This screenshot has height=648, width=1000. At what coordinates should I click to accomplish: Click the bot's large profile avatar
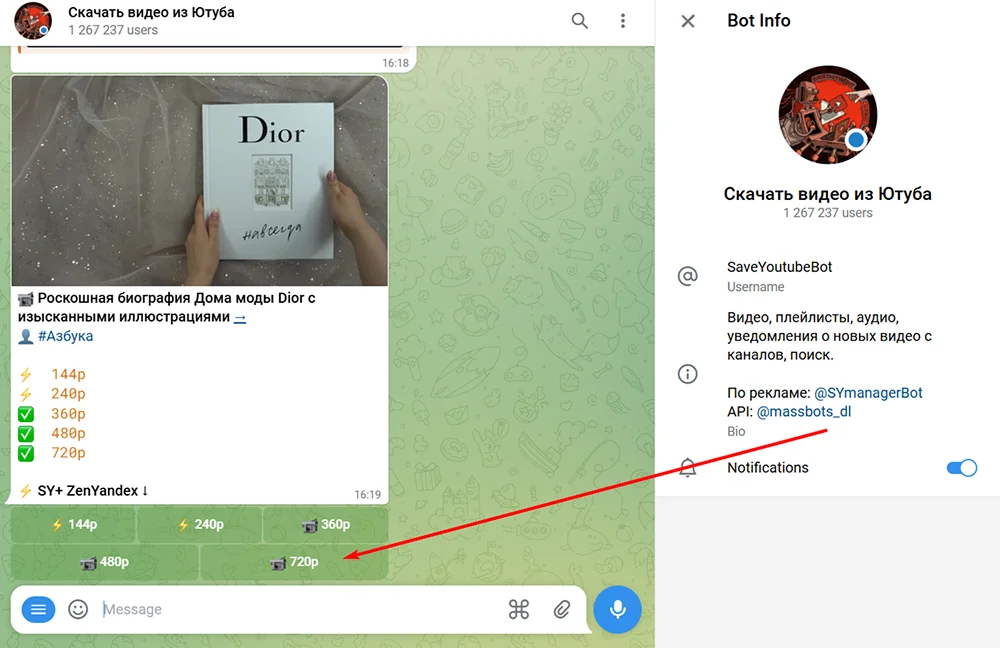pos(827,115)
